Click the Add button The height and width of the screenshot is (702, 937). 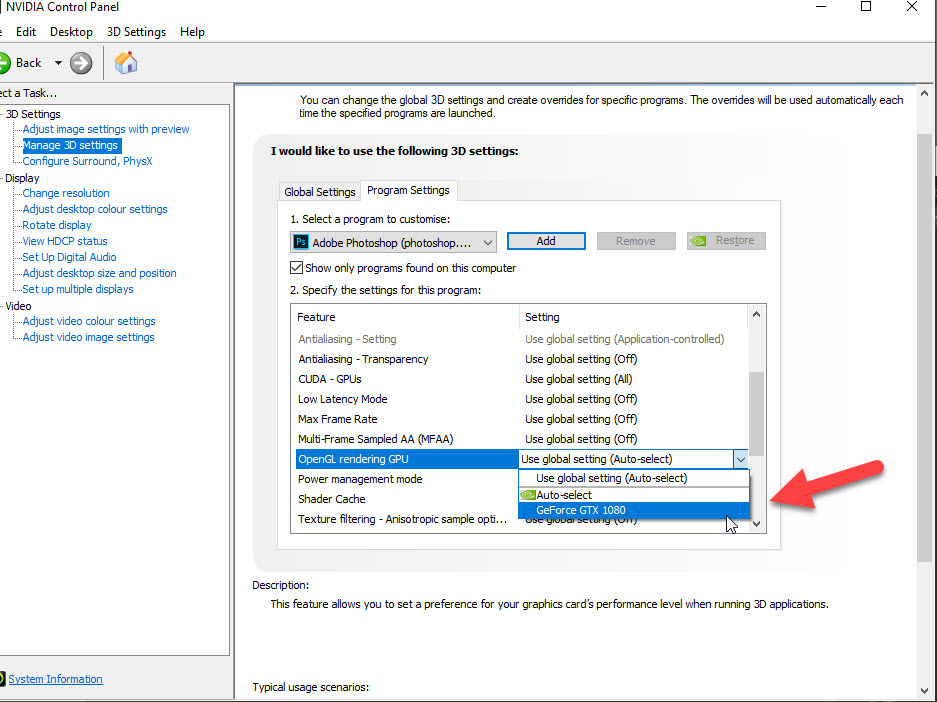[x=546, y=241]
